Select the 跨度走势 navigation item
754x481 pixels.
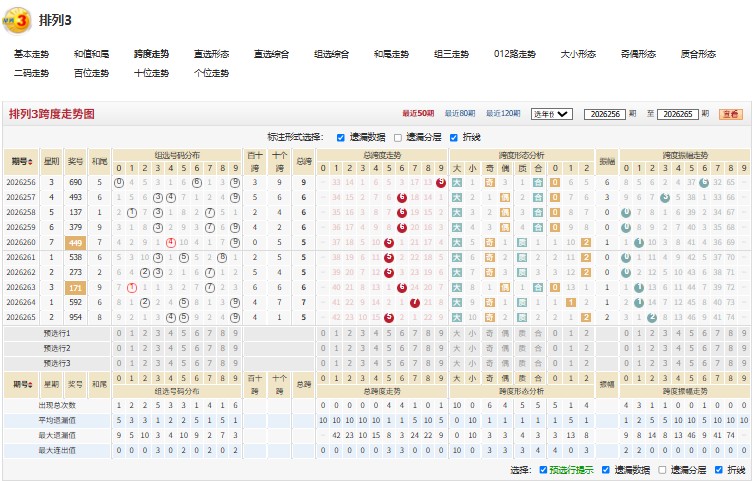pyautogui.click(x=151, y=54)
